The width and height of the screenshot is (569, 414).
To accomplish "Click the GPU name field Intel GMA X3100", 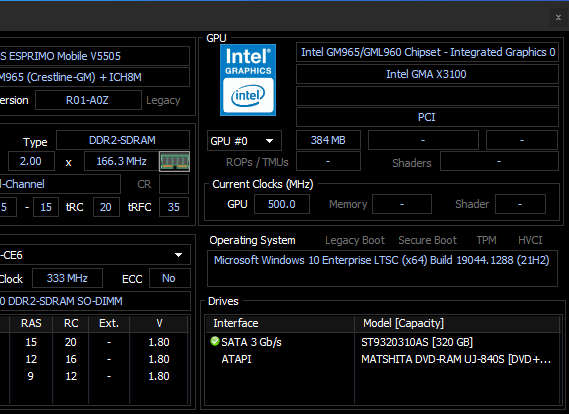I will tap(427, 74).
